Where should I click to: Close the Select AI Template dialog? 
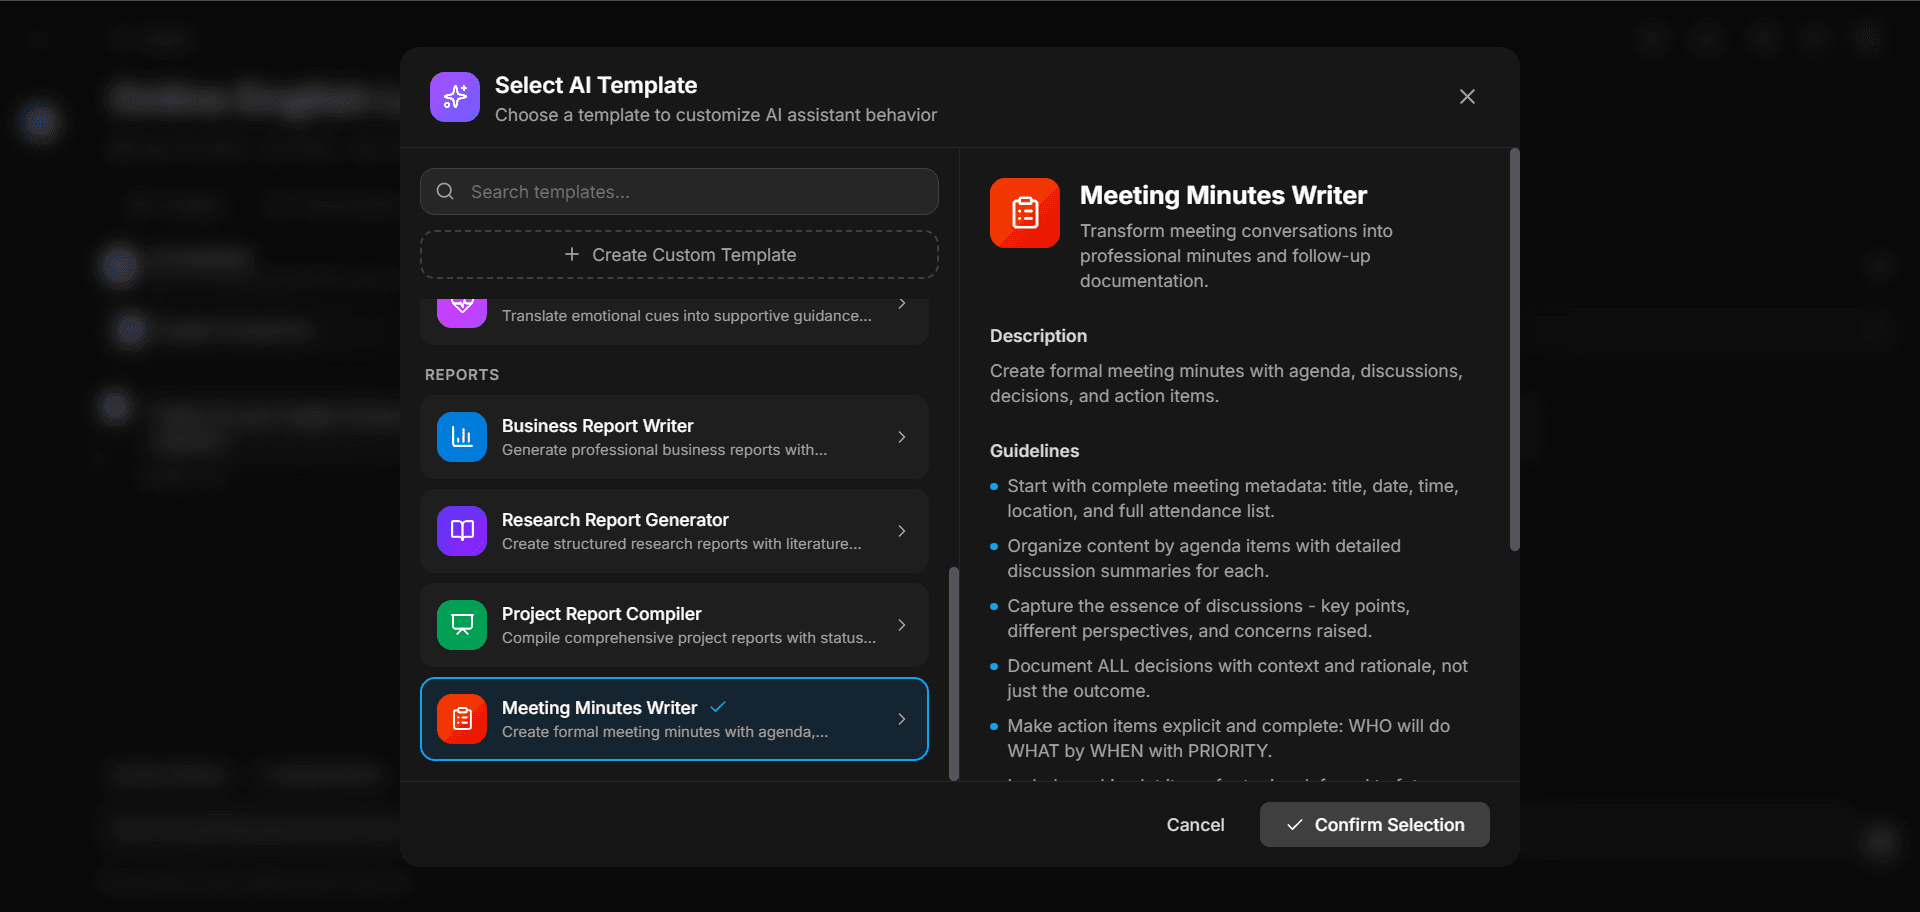(1467, 97)
